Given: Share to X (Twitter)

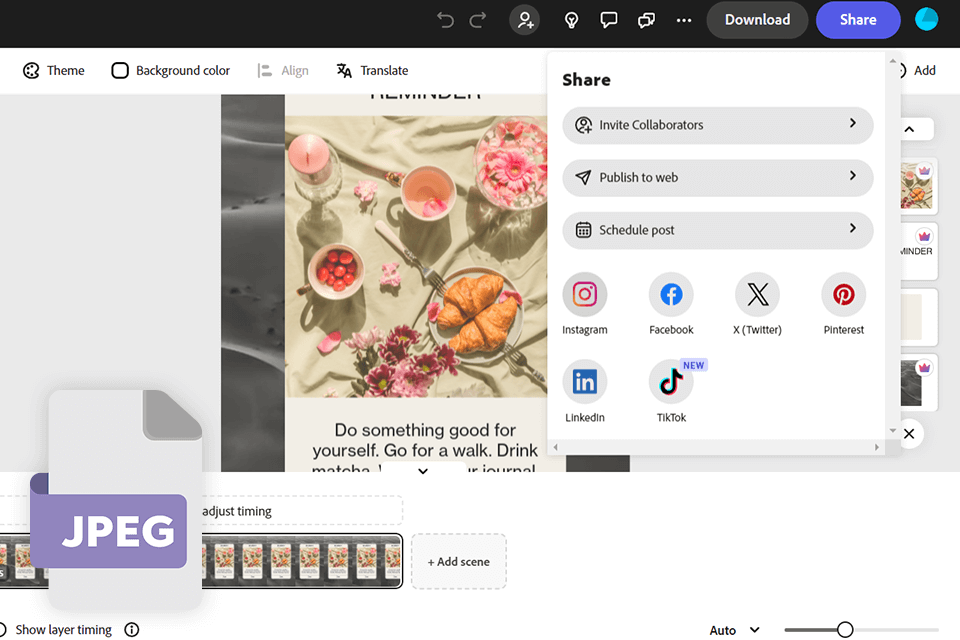Looking at the screenshot, I should pyautogui.click(x=757, y=295).
